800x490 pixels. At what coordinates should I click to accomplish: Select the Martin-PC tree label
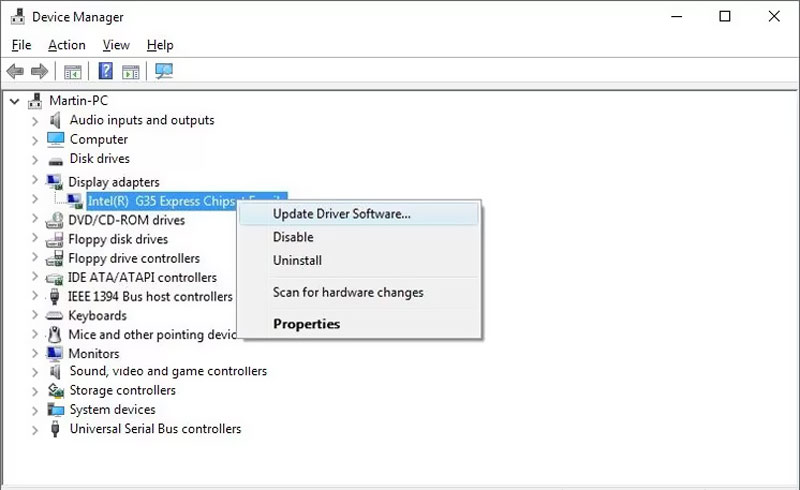pos(79,101)
